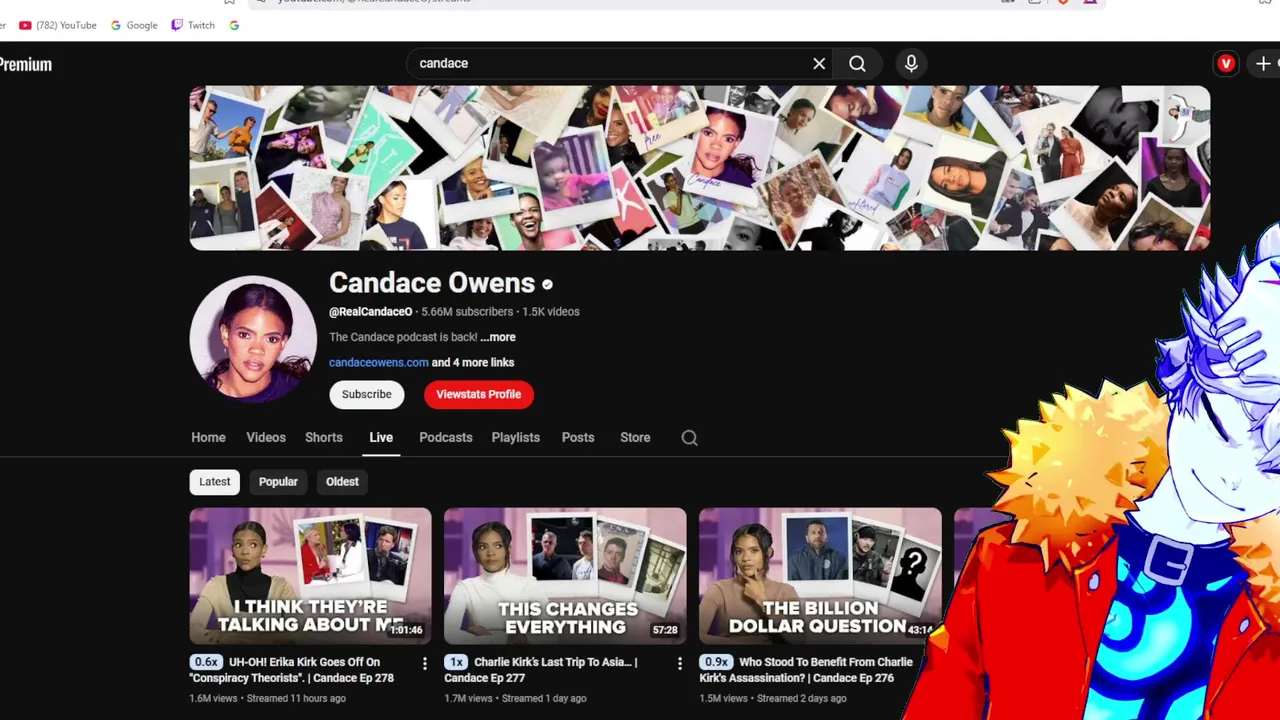Switch to the Store tab
Screen dimensions: 1280x720
(635, 437)
